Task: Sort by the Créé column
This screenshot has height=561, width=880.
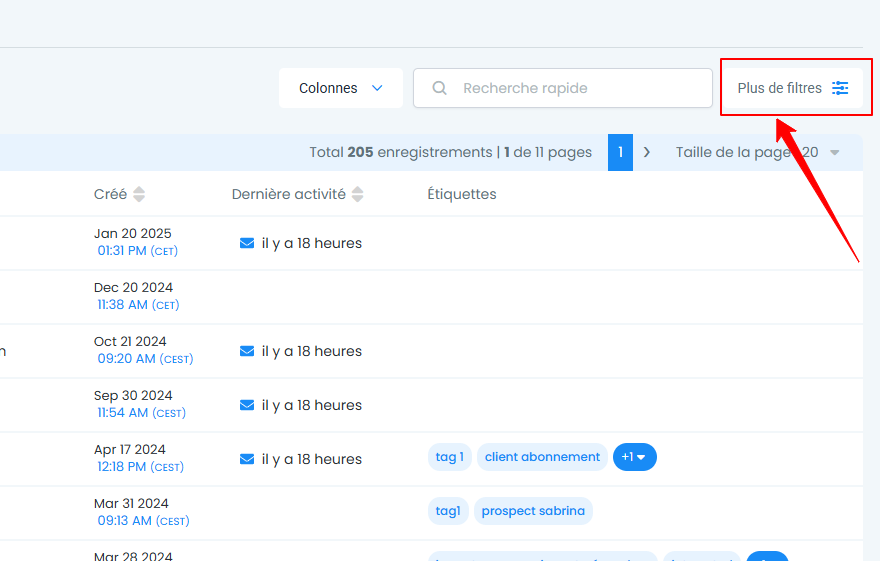Action: (x=119, y=194)
